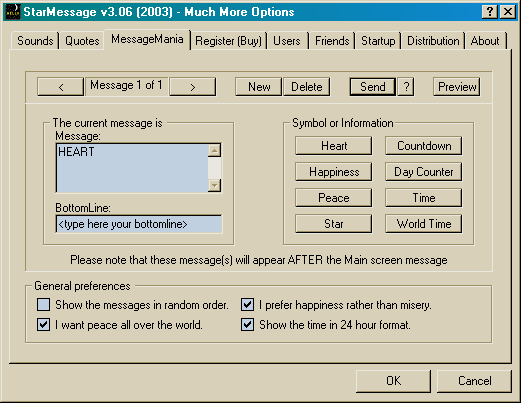Click inside the BottomLine text field

139,224
